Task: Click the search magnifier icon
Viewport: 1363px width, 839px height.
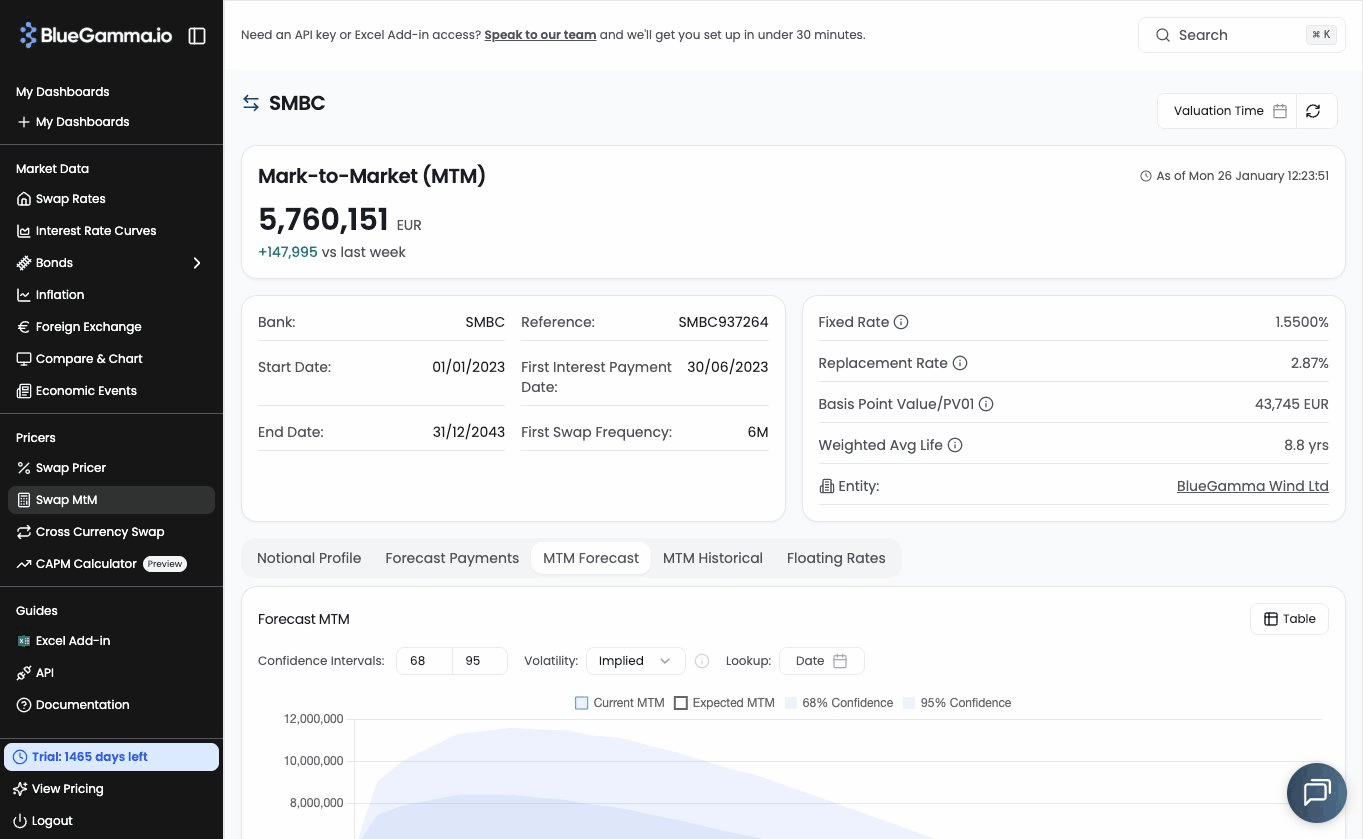Action: [x=1163, y=35]
